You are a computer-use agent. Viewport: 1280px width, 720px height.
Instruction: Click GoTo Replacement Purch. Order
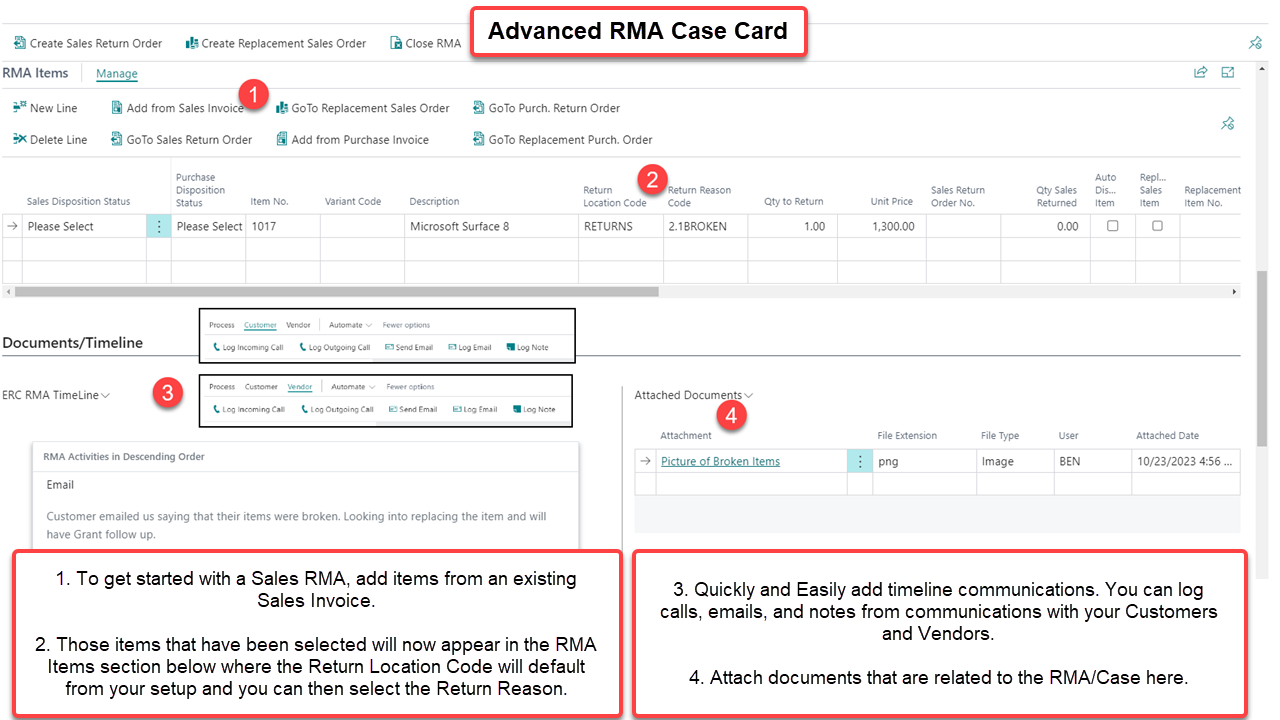(563, 140)
